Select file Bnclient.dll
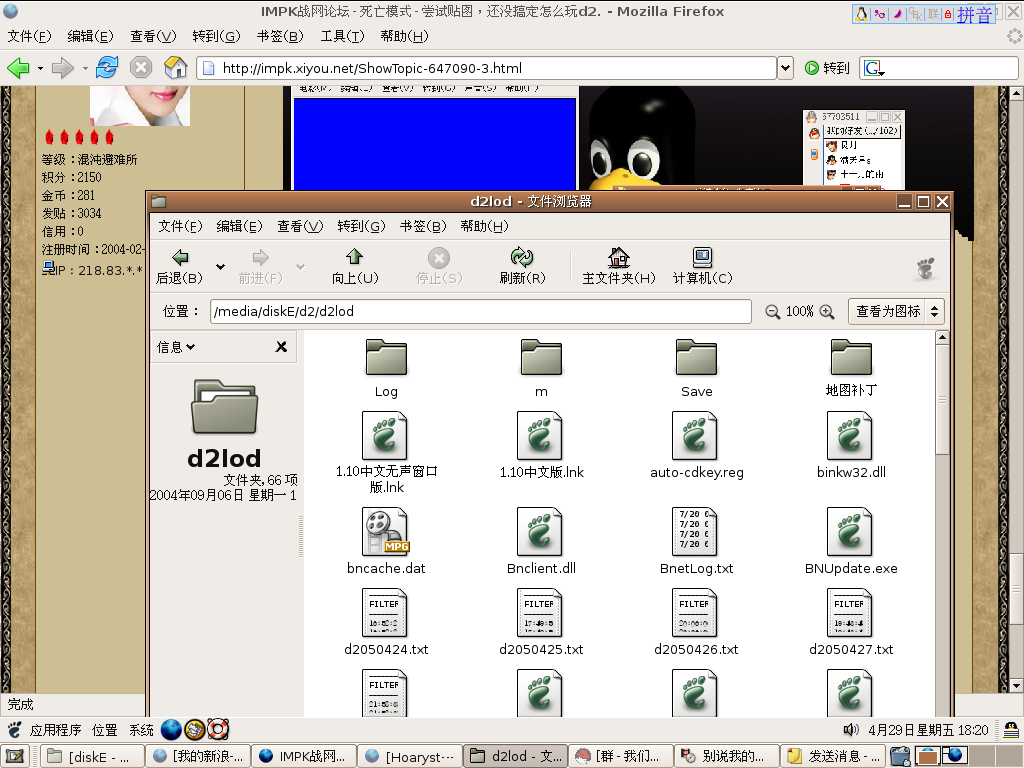The image size is (1024, 768). [x=541, y=541]
